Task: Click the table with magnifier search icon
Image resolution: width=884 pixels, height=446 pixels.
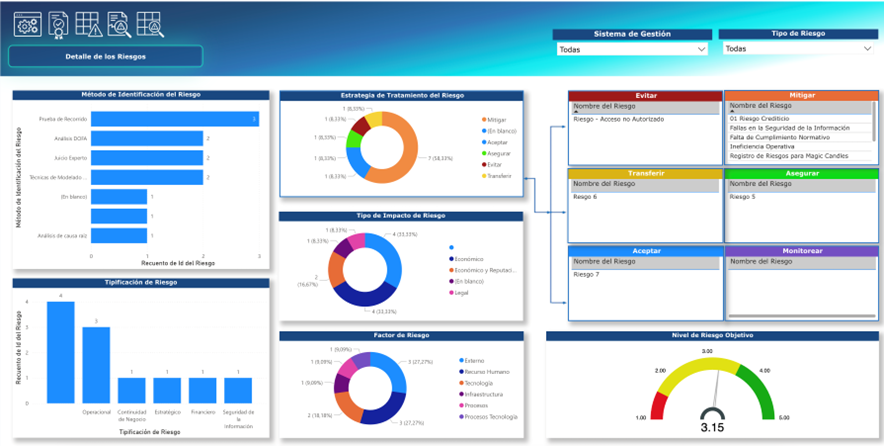Action: [x=150, y=24]
